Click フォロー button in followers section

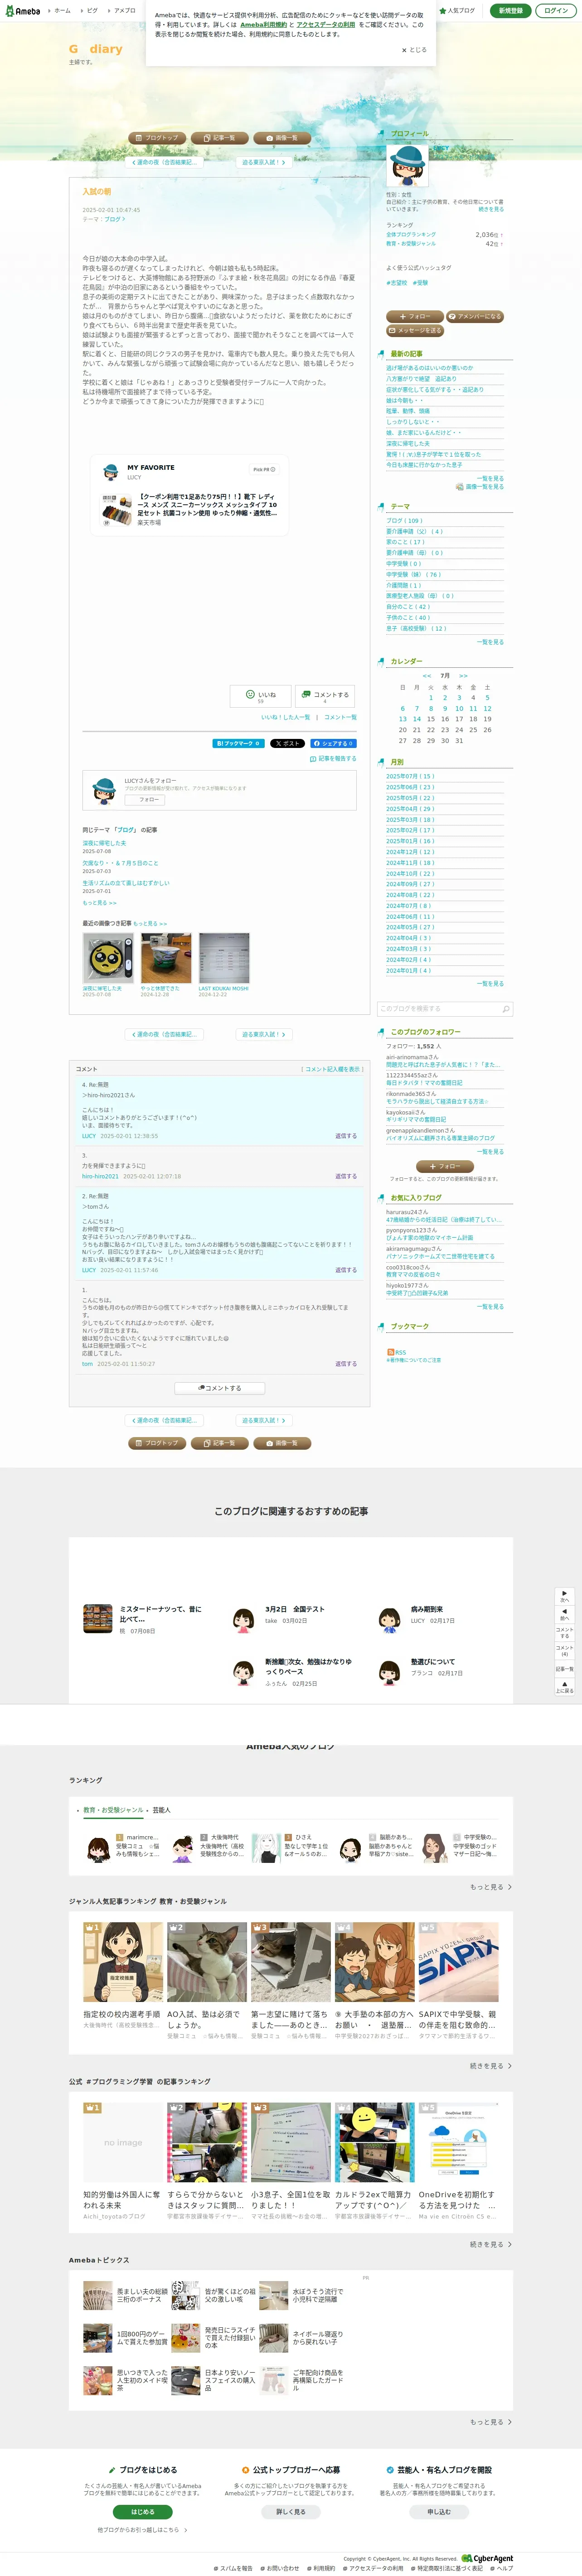(444, 1166)
